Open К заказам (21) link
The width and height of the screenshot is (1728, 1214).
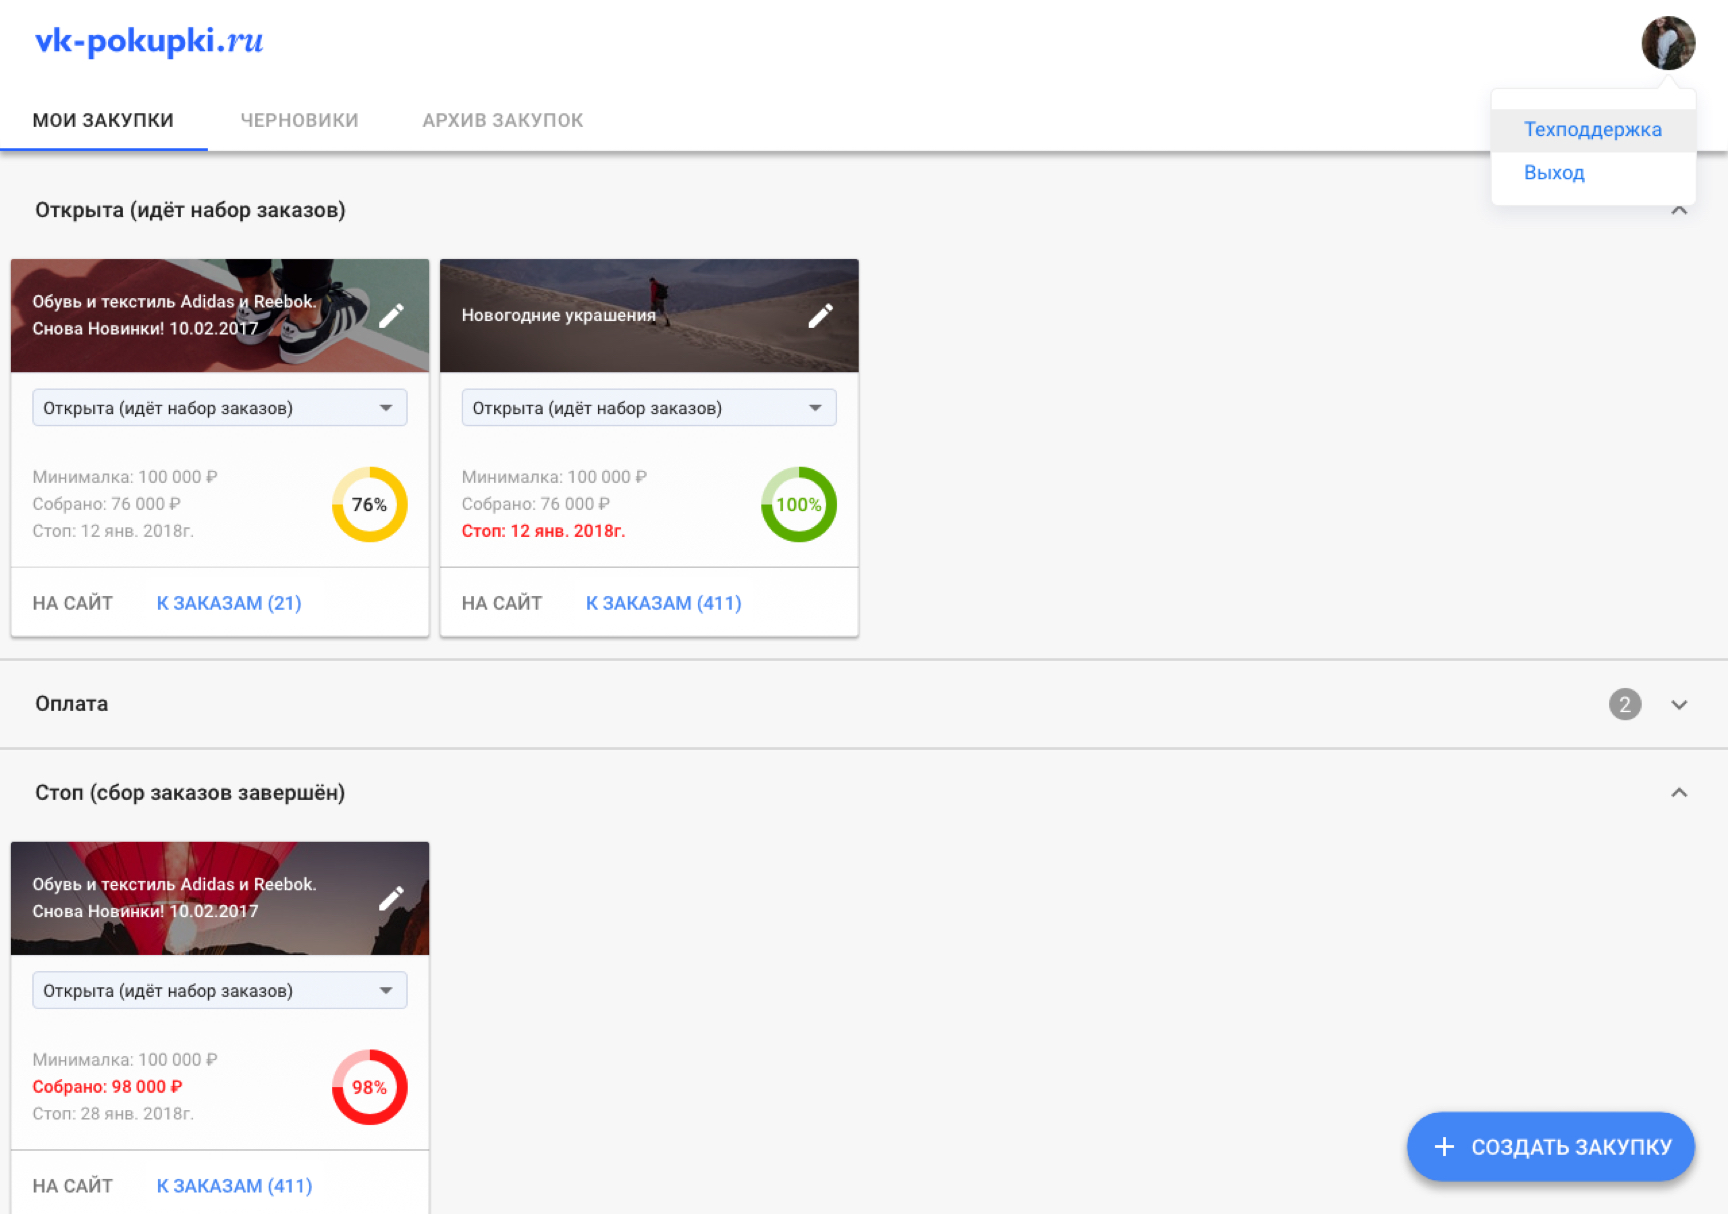[x=229, y=603]
